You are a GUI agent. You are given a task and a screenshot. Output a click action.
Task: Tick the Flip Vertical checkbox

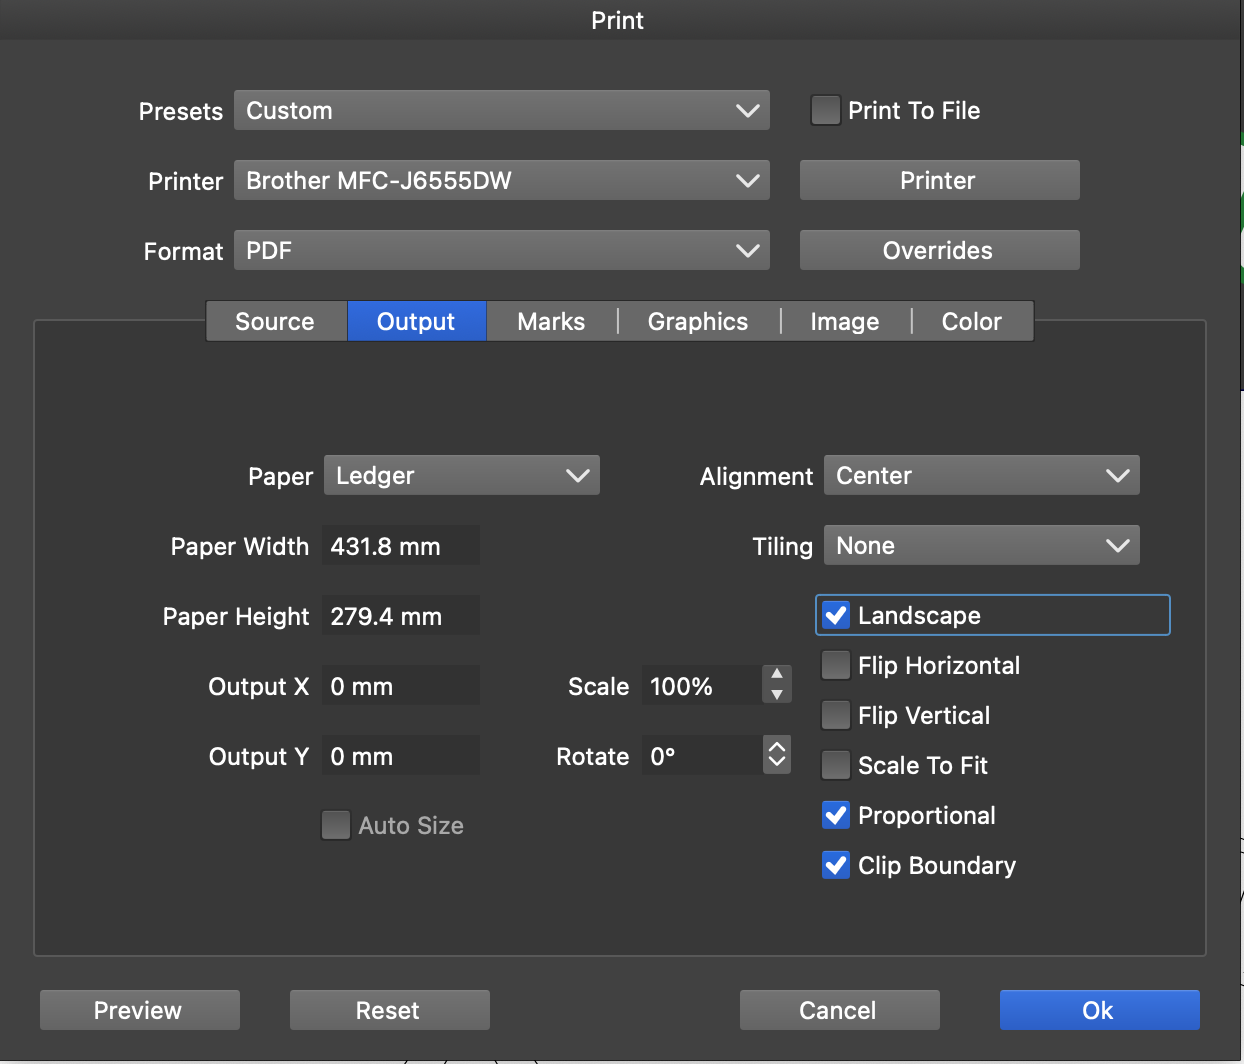pos(836,716)
